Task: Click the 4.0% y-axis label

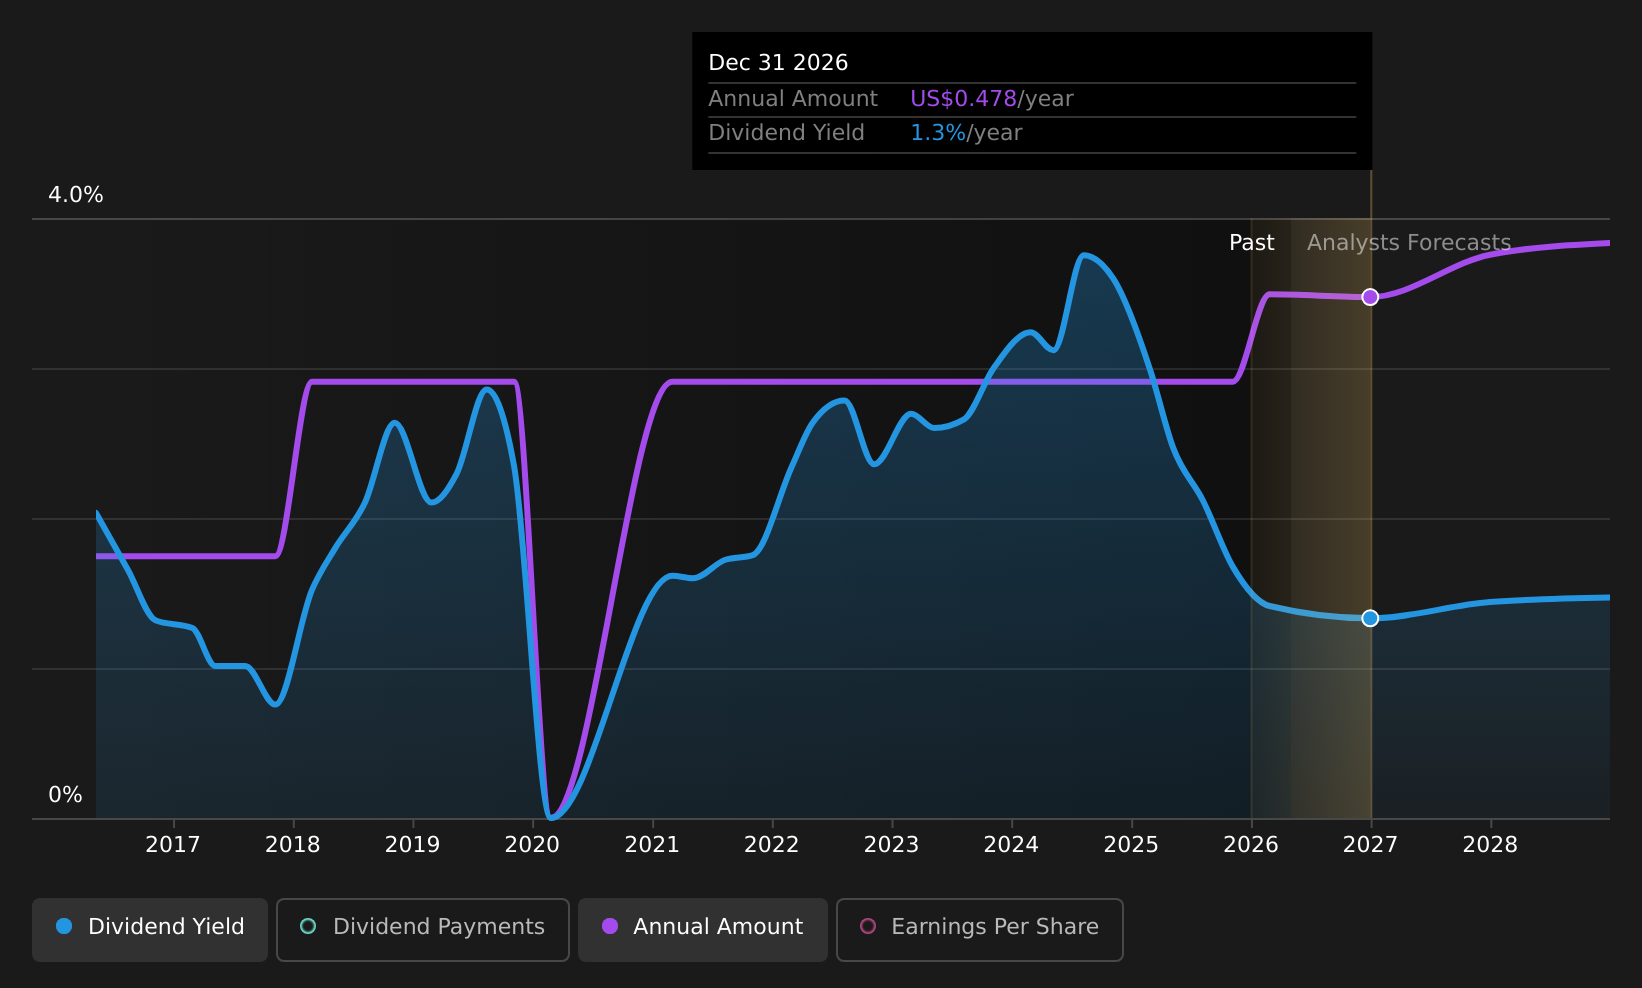Action: (76, 195)
